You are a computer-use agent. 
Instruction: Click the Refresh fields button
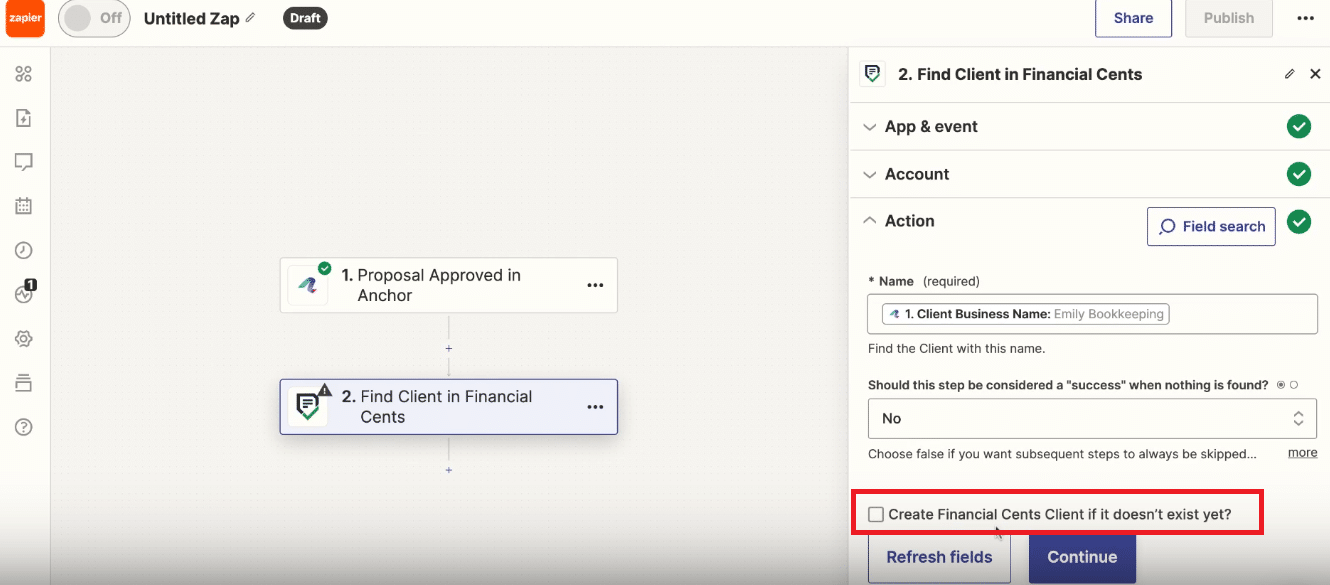tap(939, 557)
